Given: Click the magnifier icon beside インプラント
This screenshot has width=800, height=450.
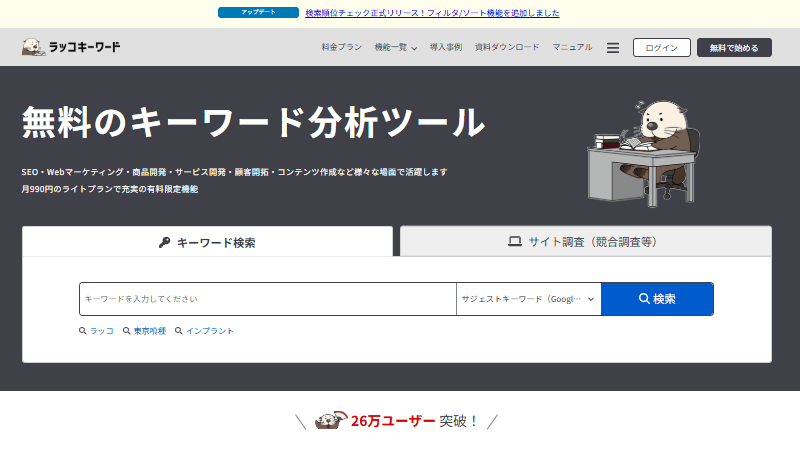Looking at the screenshot, I should pos(179,331).
